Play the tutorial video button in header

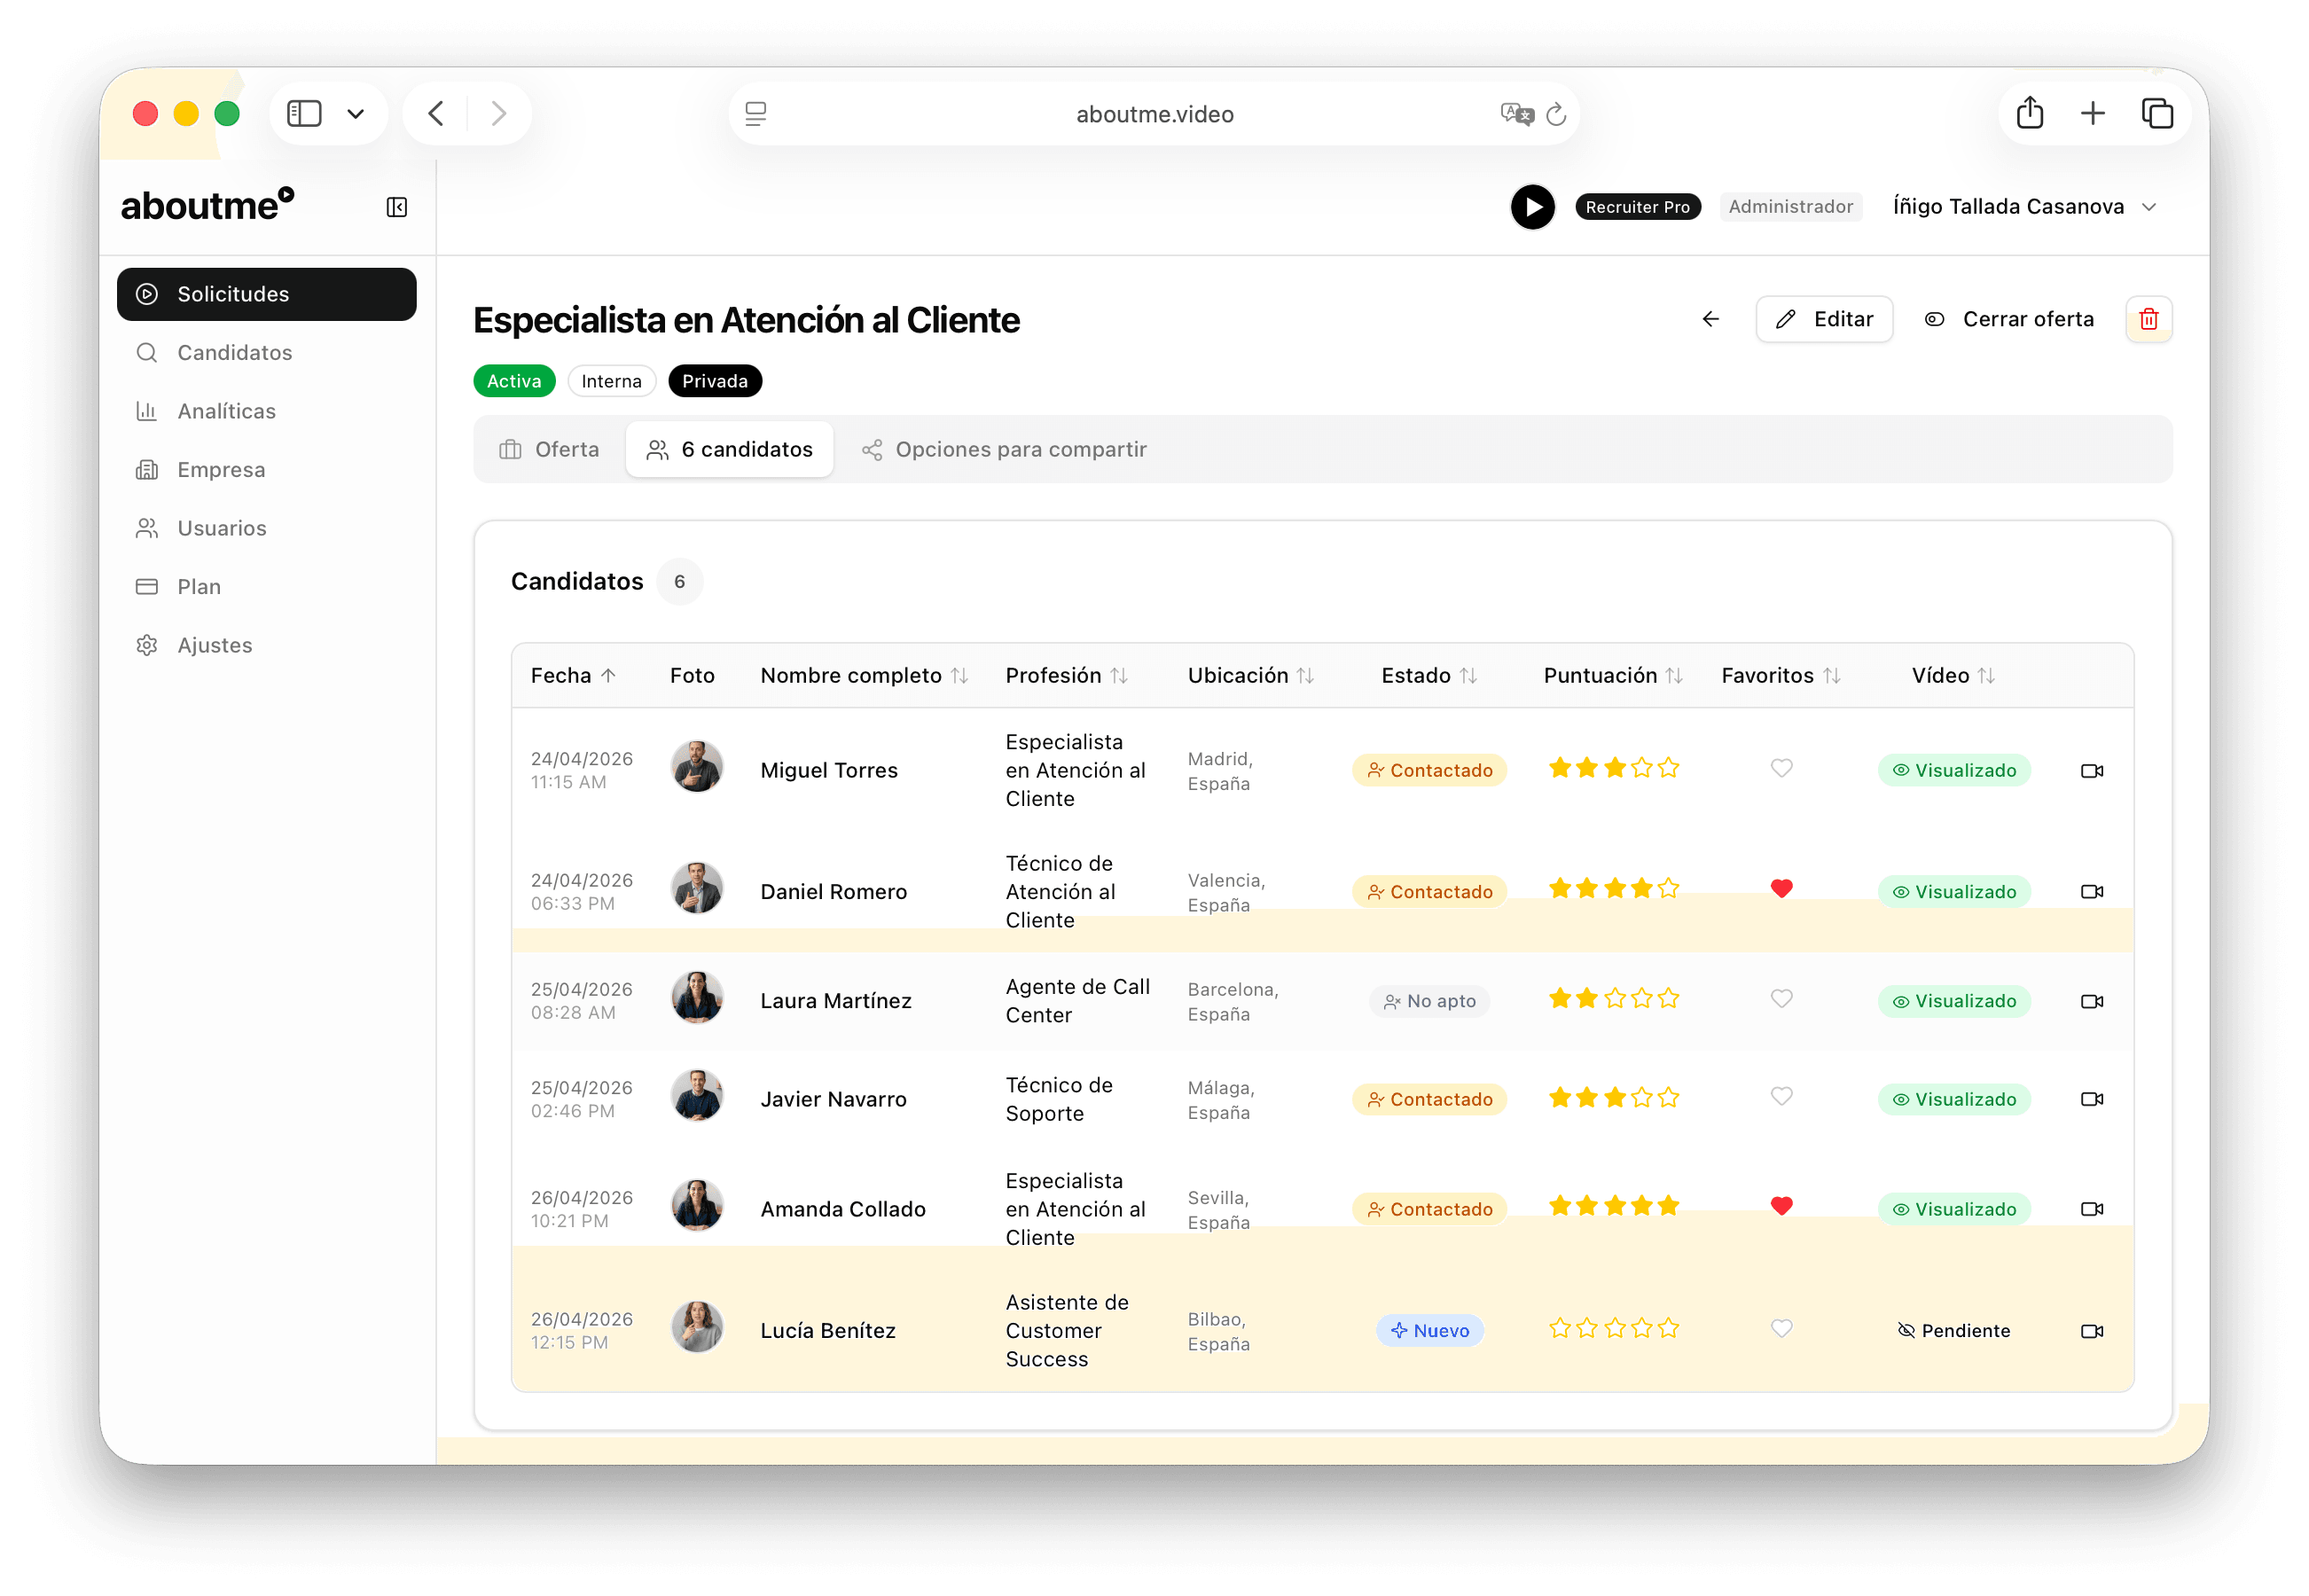click(1532, 207)
